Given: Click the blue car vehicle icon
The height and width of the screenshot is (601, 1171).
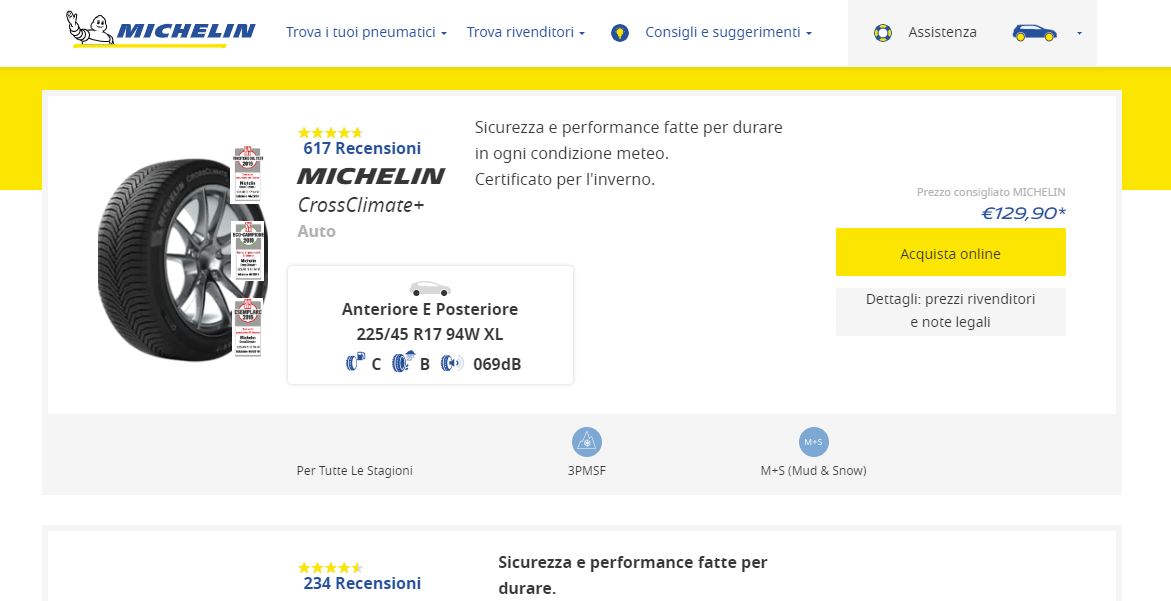Looking at the screenshot, I should [1034, 33].
